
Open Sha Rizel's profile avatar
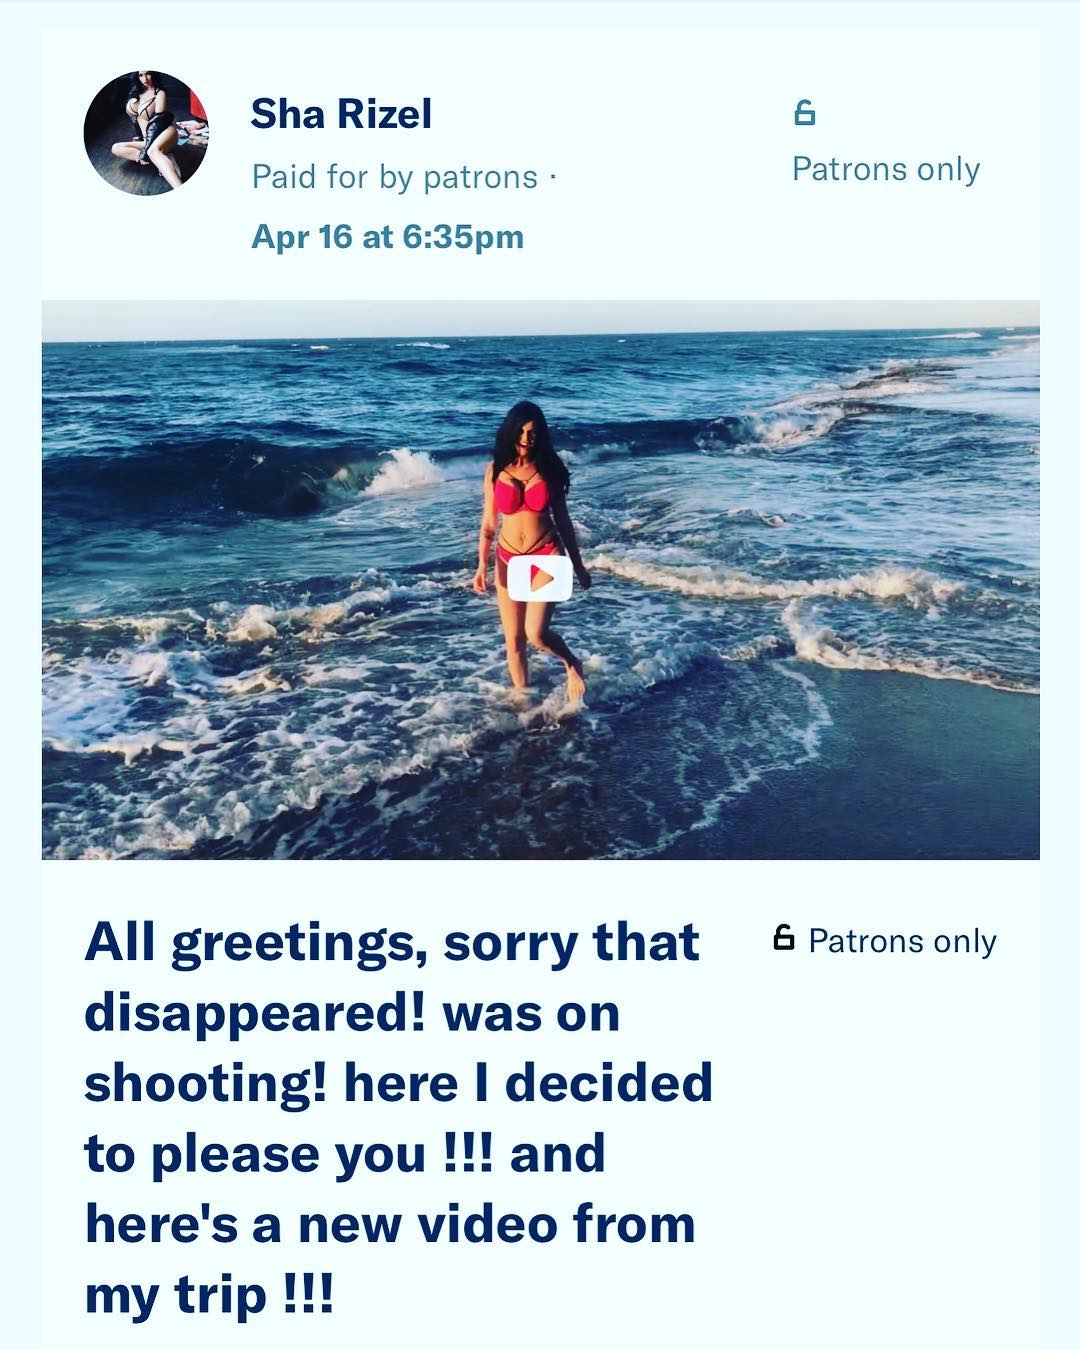click(x=146, y=133)
